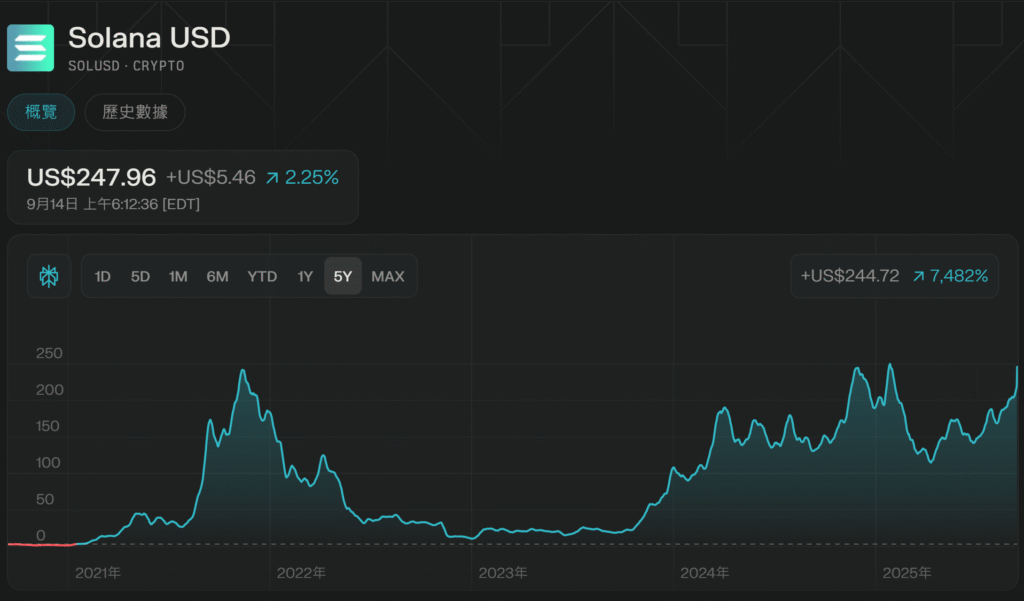Click the early-2025 highest price peak
The image size is (1024, 601).
[x=889, y=365]
